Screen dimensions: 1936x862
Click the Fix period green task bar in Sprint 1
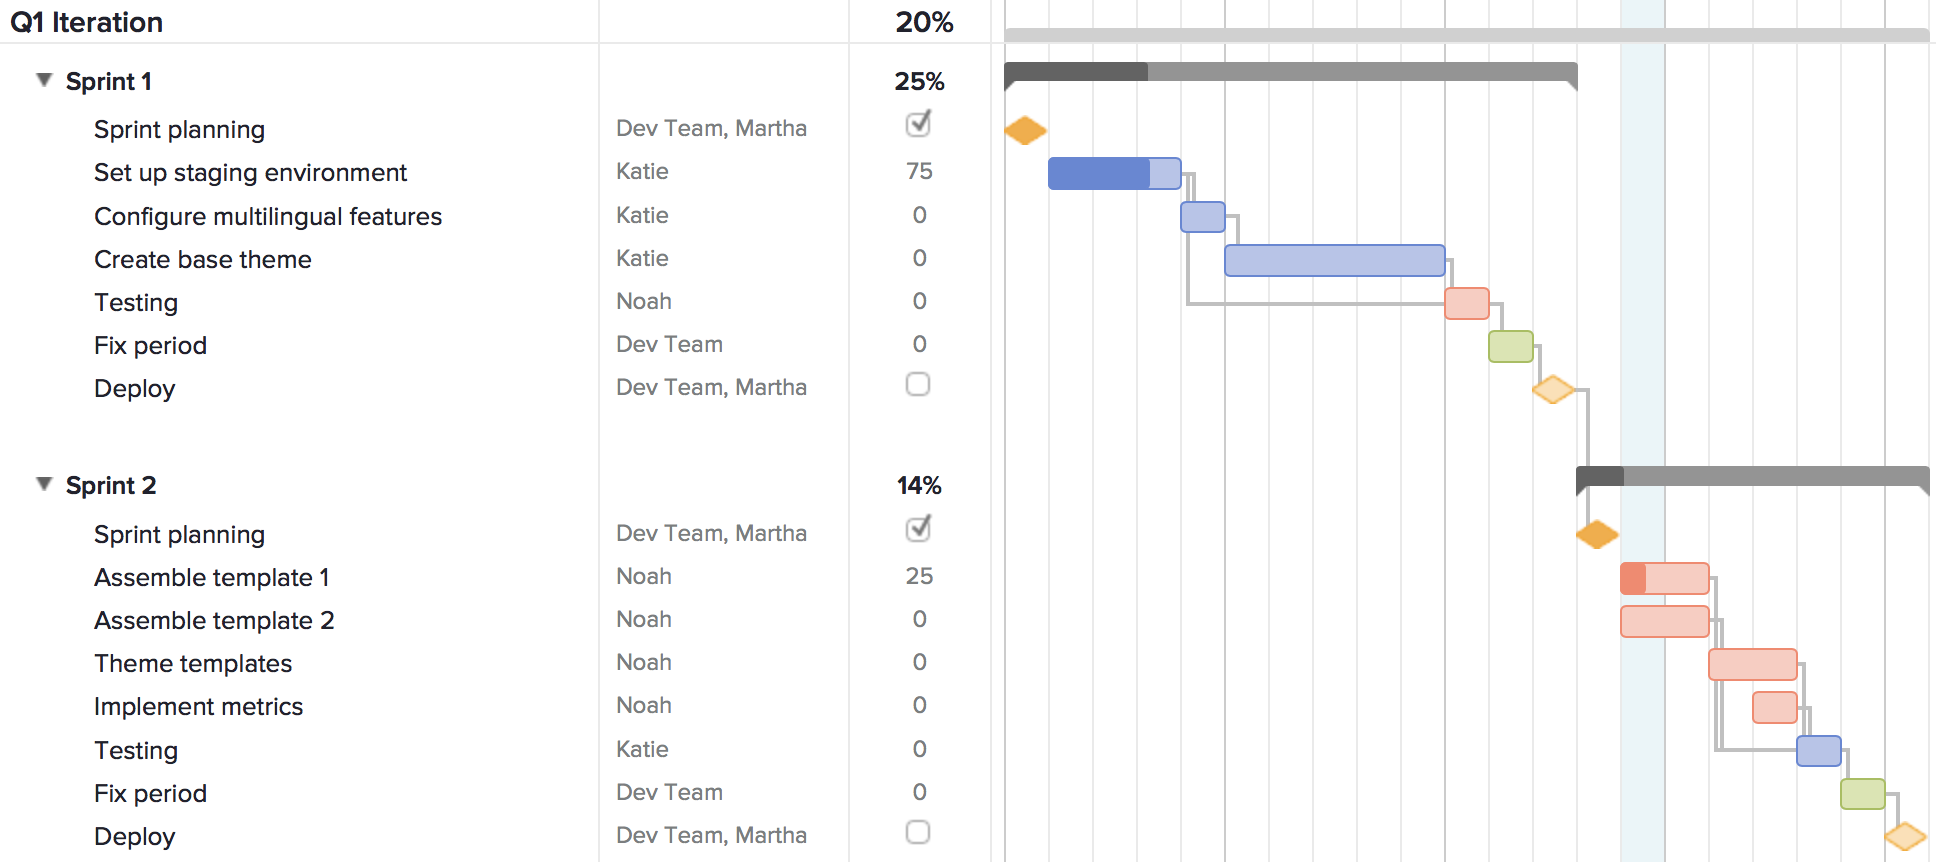tap(1510, 345)
